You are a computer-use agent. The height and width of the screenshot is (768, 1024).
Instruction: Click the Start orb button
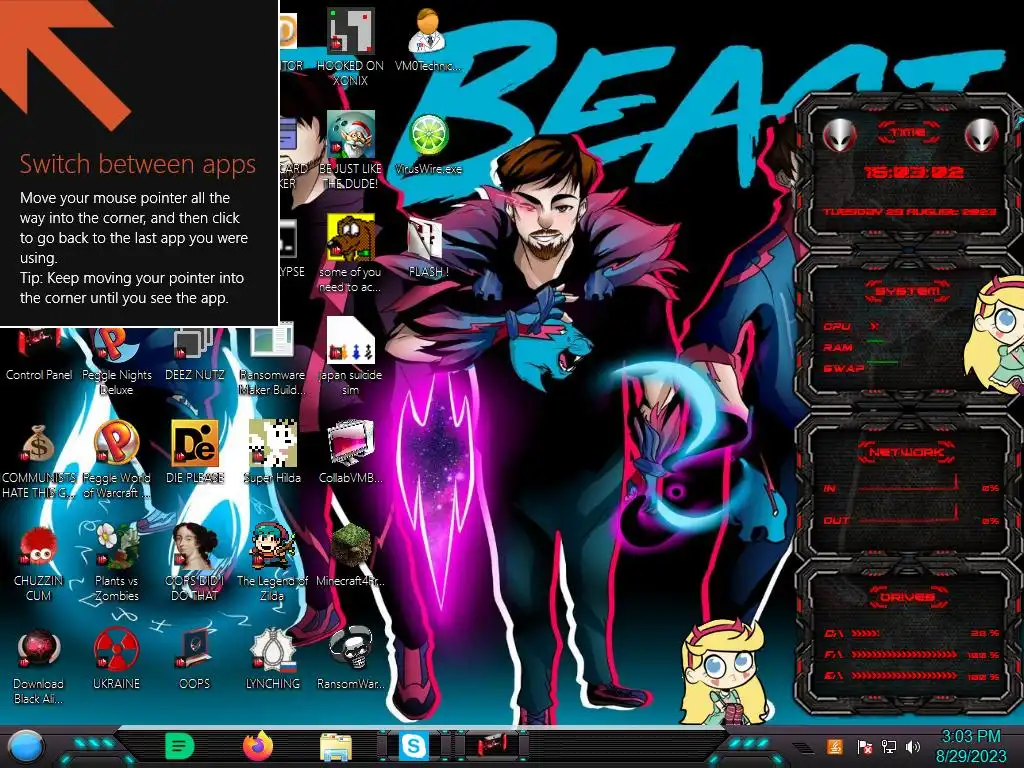click(26, 746)
